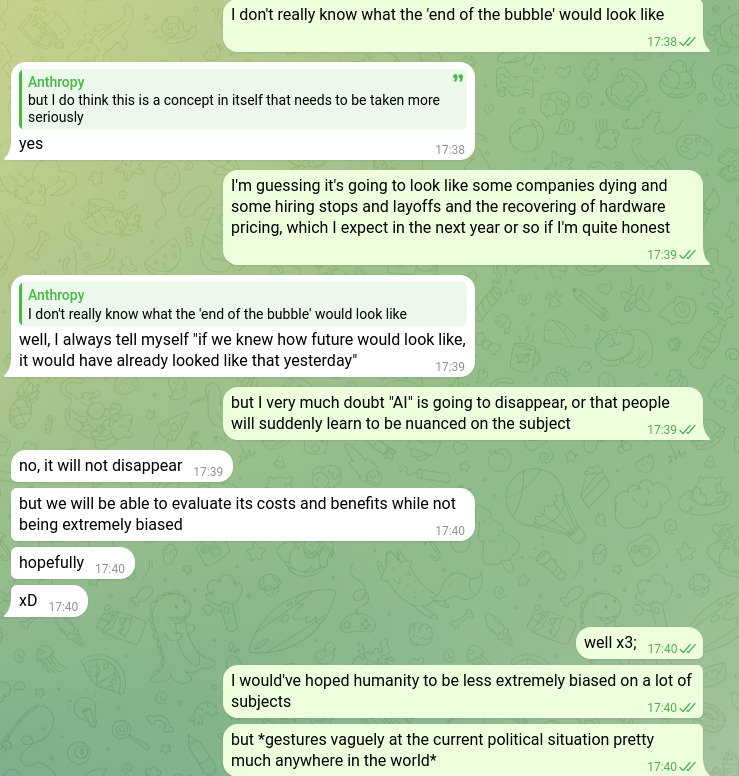Click the quote icon in the first reply
Screen dimensions: 739x776
click(x=458, y=80)
